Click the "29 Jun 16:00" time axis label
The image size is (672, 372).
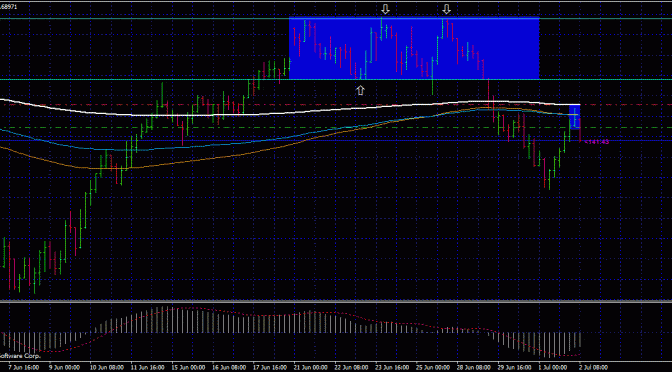514,368
